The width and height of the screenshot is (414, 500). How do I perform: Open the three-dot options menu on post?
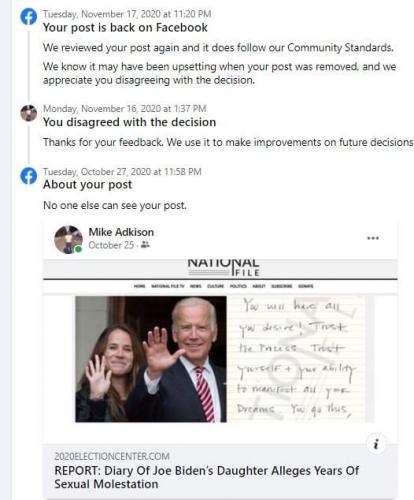point(373,238)
